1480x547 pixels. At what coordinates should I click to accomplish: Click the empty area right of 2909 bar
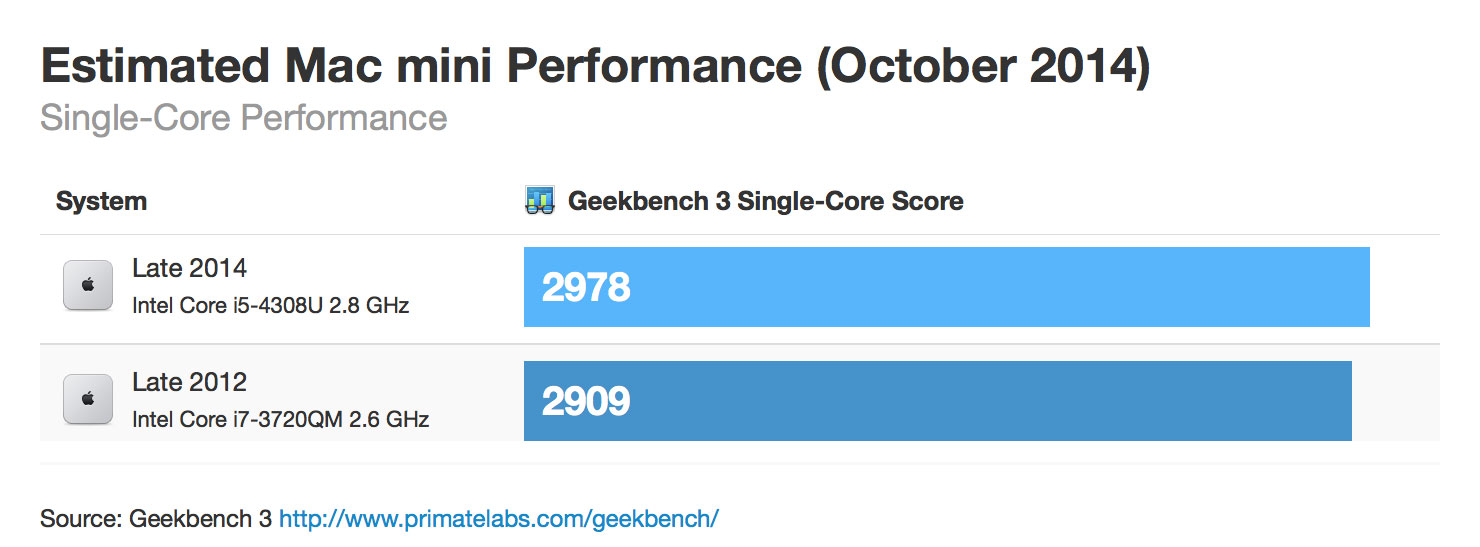click(x=1396, y=401)
